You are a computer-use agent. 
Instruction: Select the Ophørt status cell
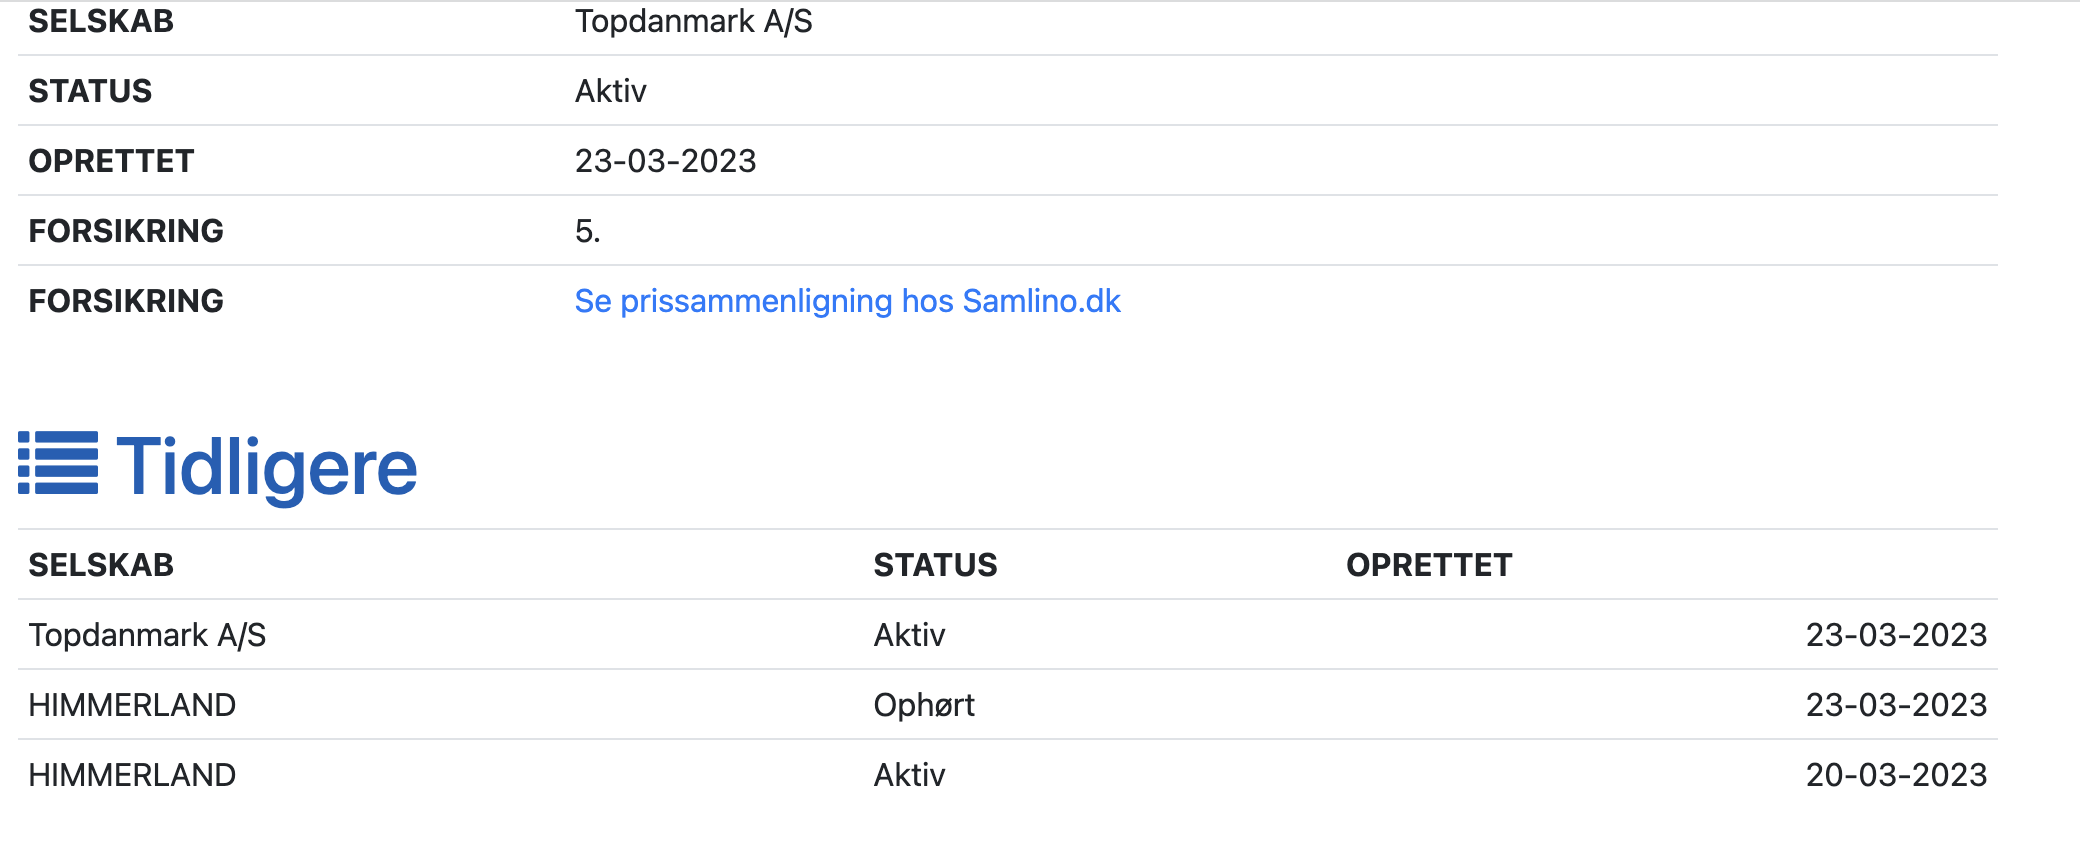click(924, 705)
